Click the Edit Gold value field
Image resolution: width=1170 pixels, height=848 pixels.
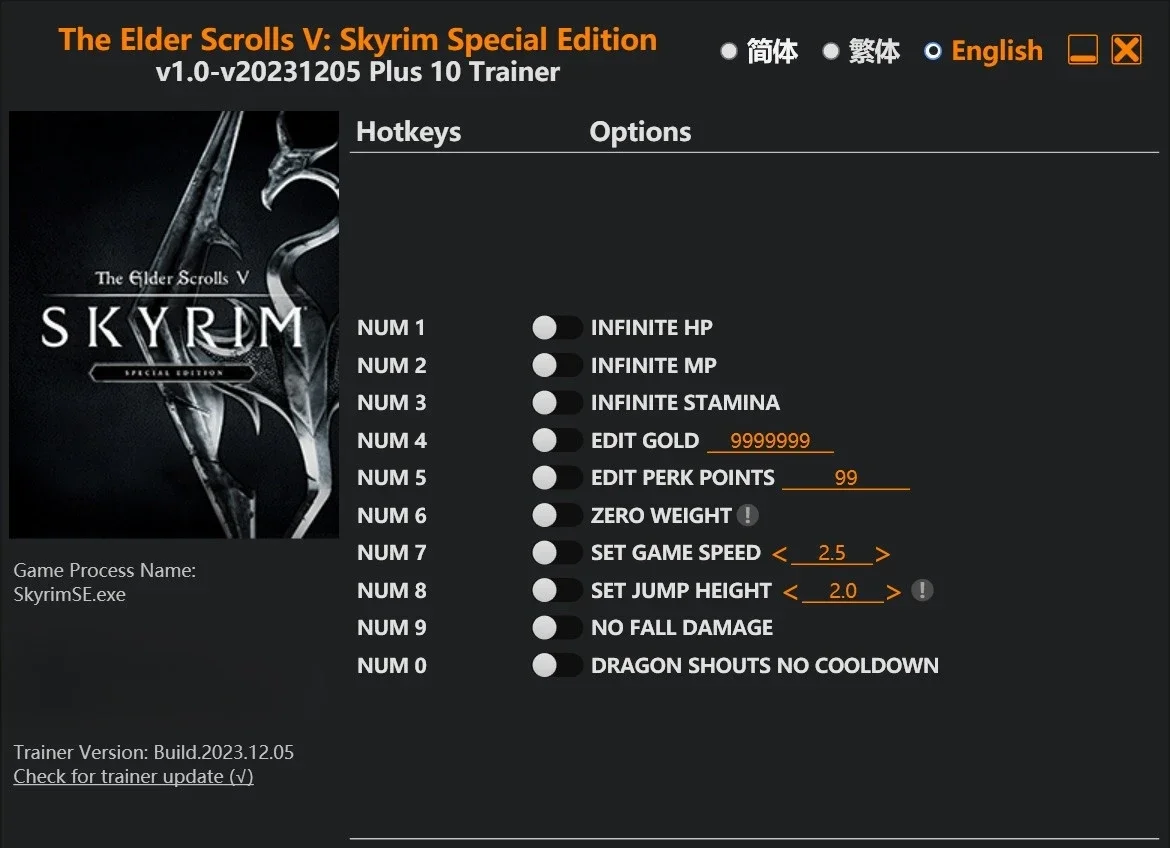[x=770, y=440]
